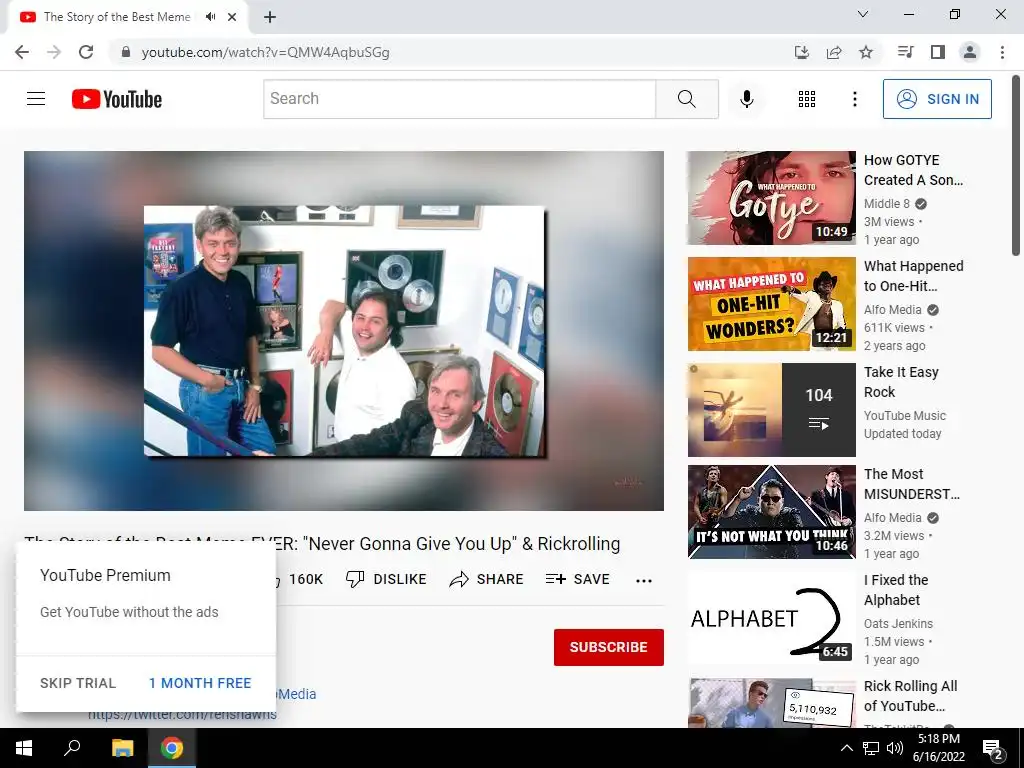Image resolution: width=1024 pixels, height=768 pixels.
Task: Open Rick Rolling All of YouTube thumbnail
Action: pos(771,703)
